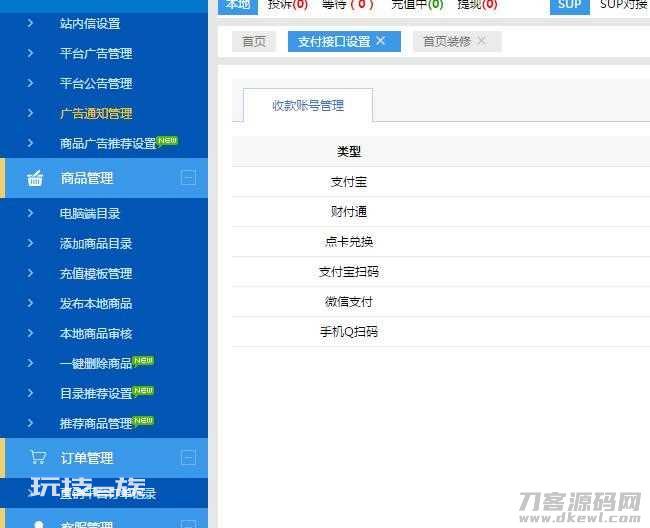Open 商品广告推荐设置 menu entry
This screenshot has width=650, height=528.
(108, 143)
